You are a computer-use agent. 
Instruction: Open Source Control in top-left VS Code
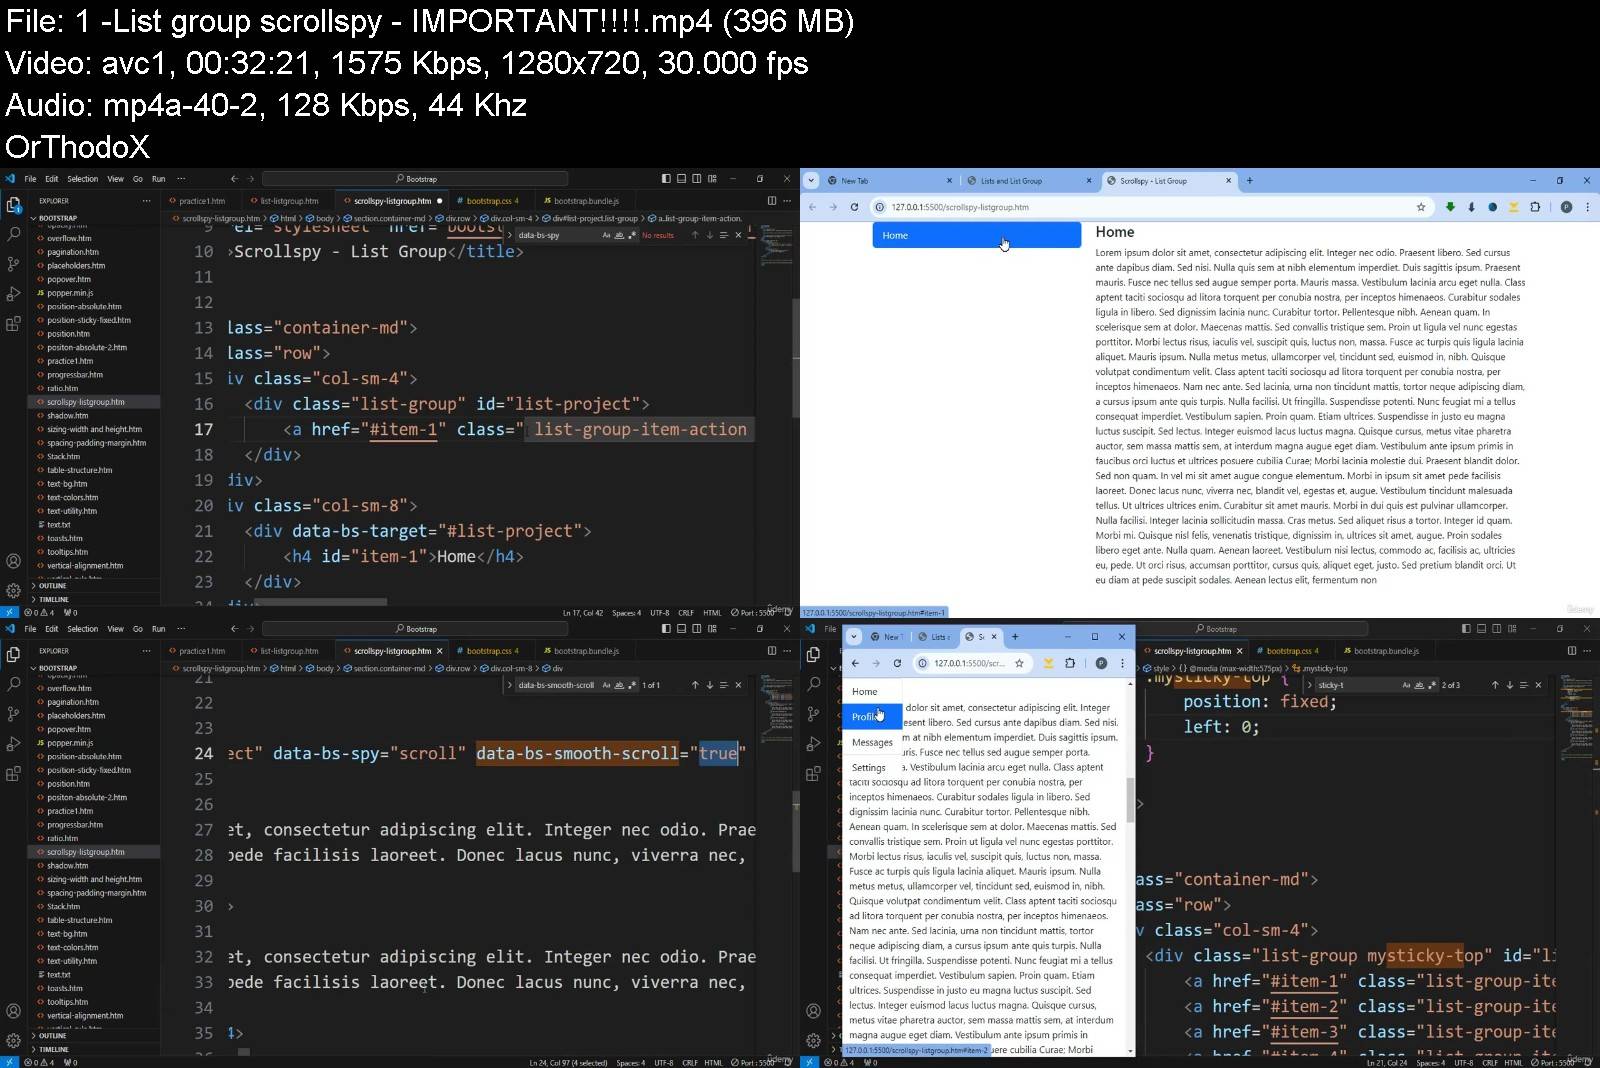click(x=13, y=264)
